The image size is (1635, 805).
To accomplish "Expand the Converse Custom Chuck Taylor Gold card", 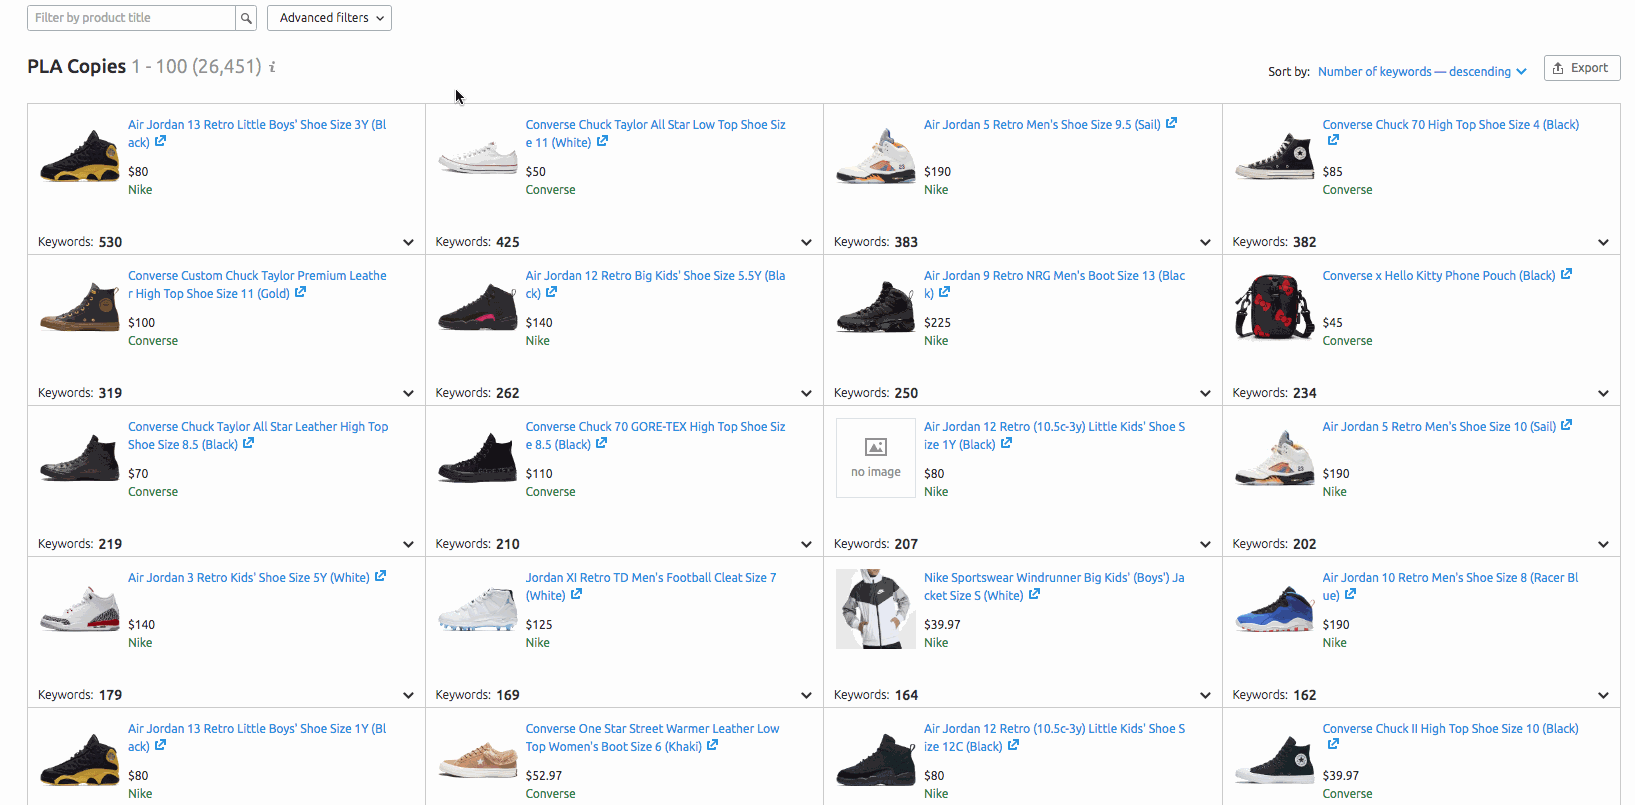I will pyautogui.click(x=408, y=392).
